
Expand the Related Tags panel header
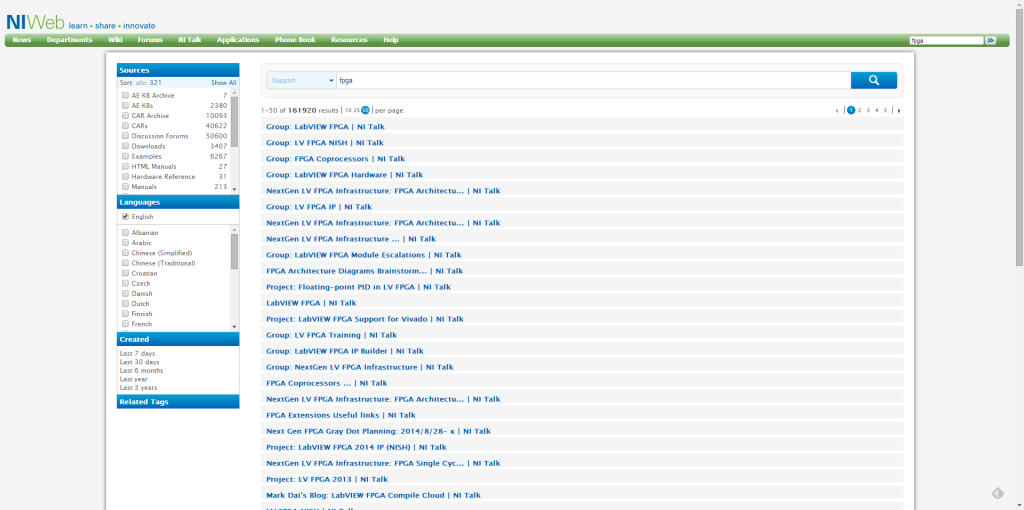pos(178,402)
